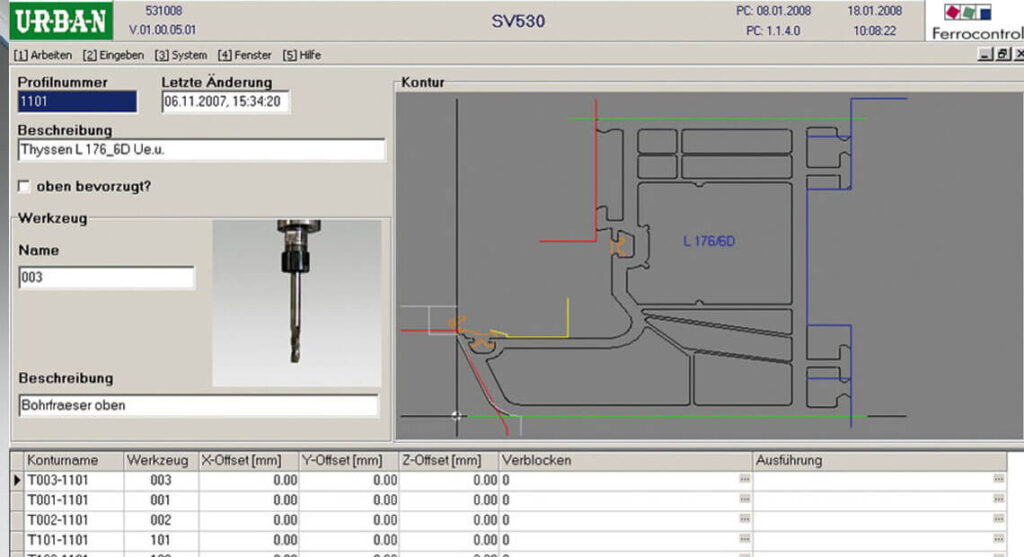Select the L 176/6D label in contour view
Viewport: 1024px width, 557px height.
(x=709, y=242)
